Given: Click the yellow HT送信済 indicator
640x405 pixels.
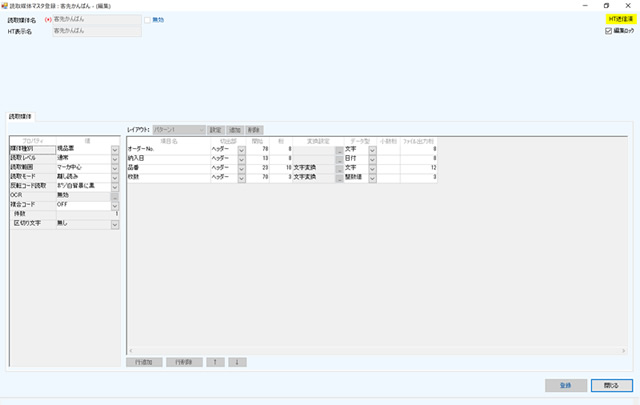Looking at the screenshot, I should click(x=620, y=18).
